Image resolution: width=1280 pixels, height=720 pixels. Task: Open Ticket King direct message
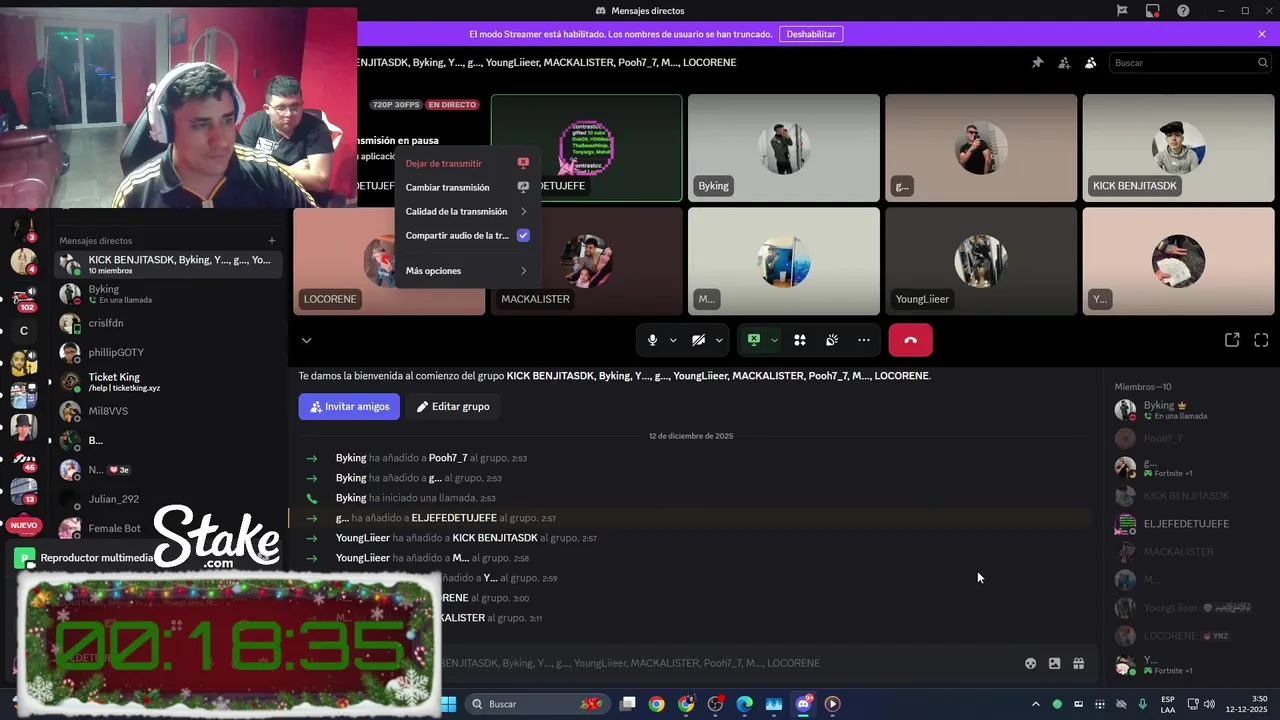tap(168, 382)
